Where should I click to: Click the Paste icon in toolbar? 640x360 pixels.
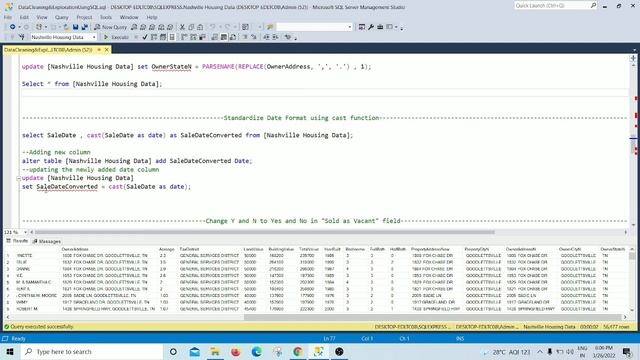tap(200, 27)
